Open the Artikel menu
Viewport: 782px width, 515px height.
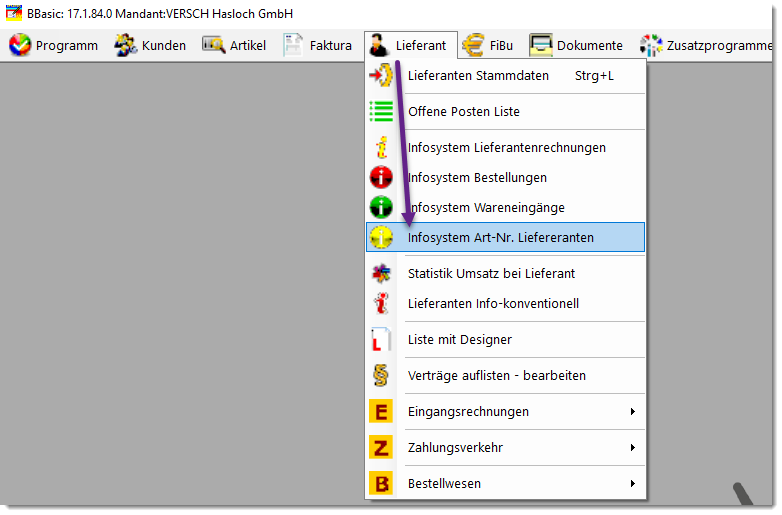[x=248, y=45]
